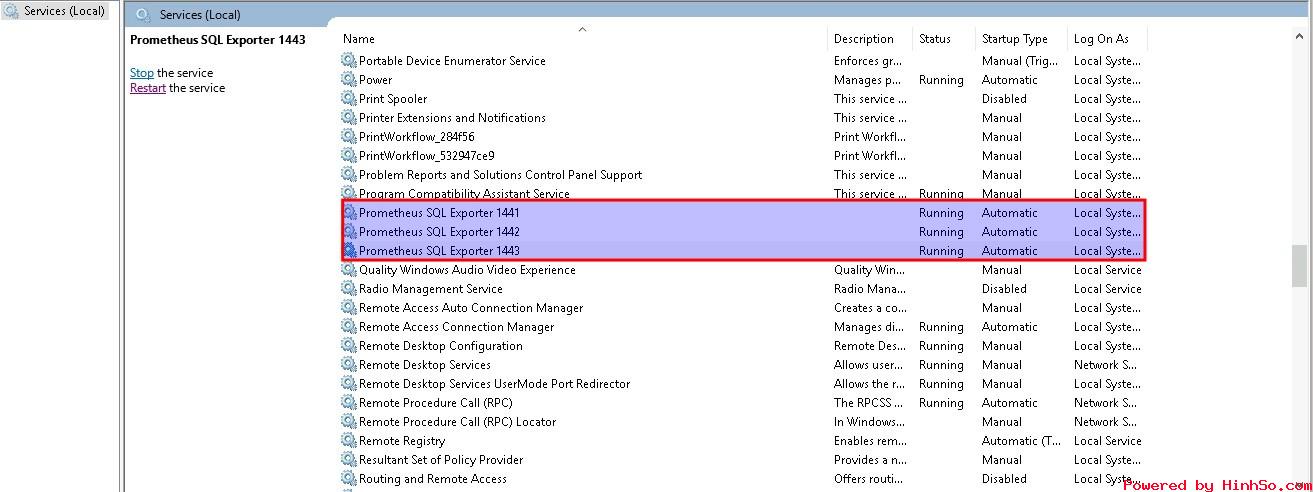Image resolution: width=1313 pixels, height=492 pixels.
Task: Click gear icon for Printer Extensions and Notifications
Action: pos(348,118)
